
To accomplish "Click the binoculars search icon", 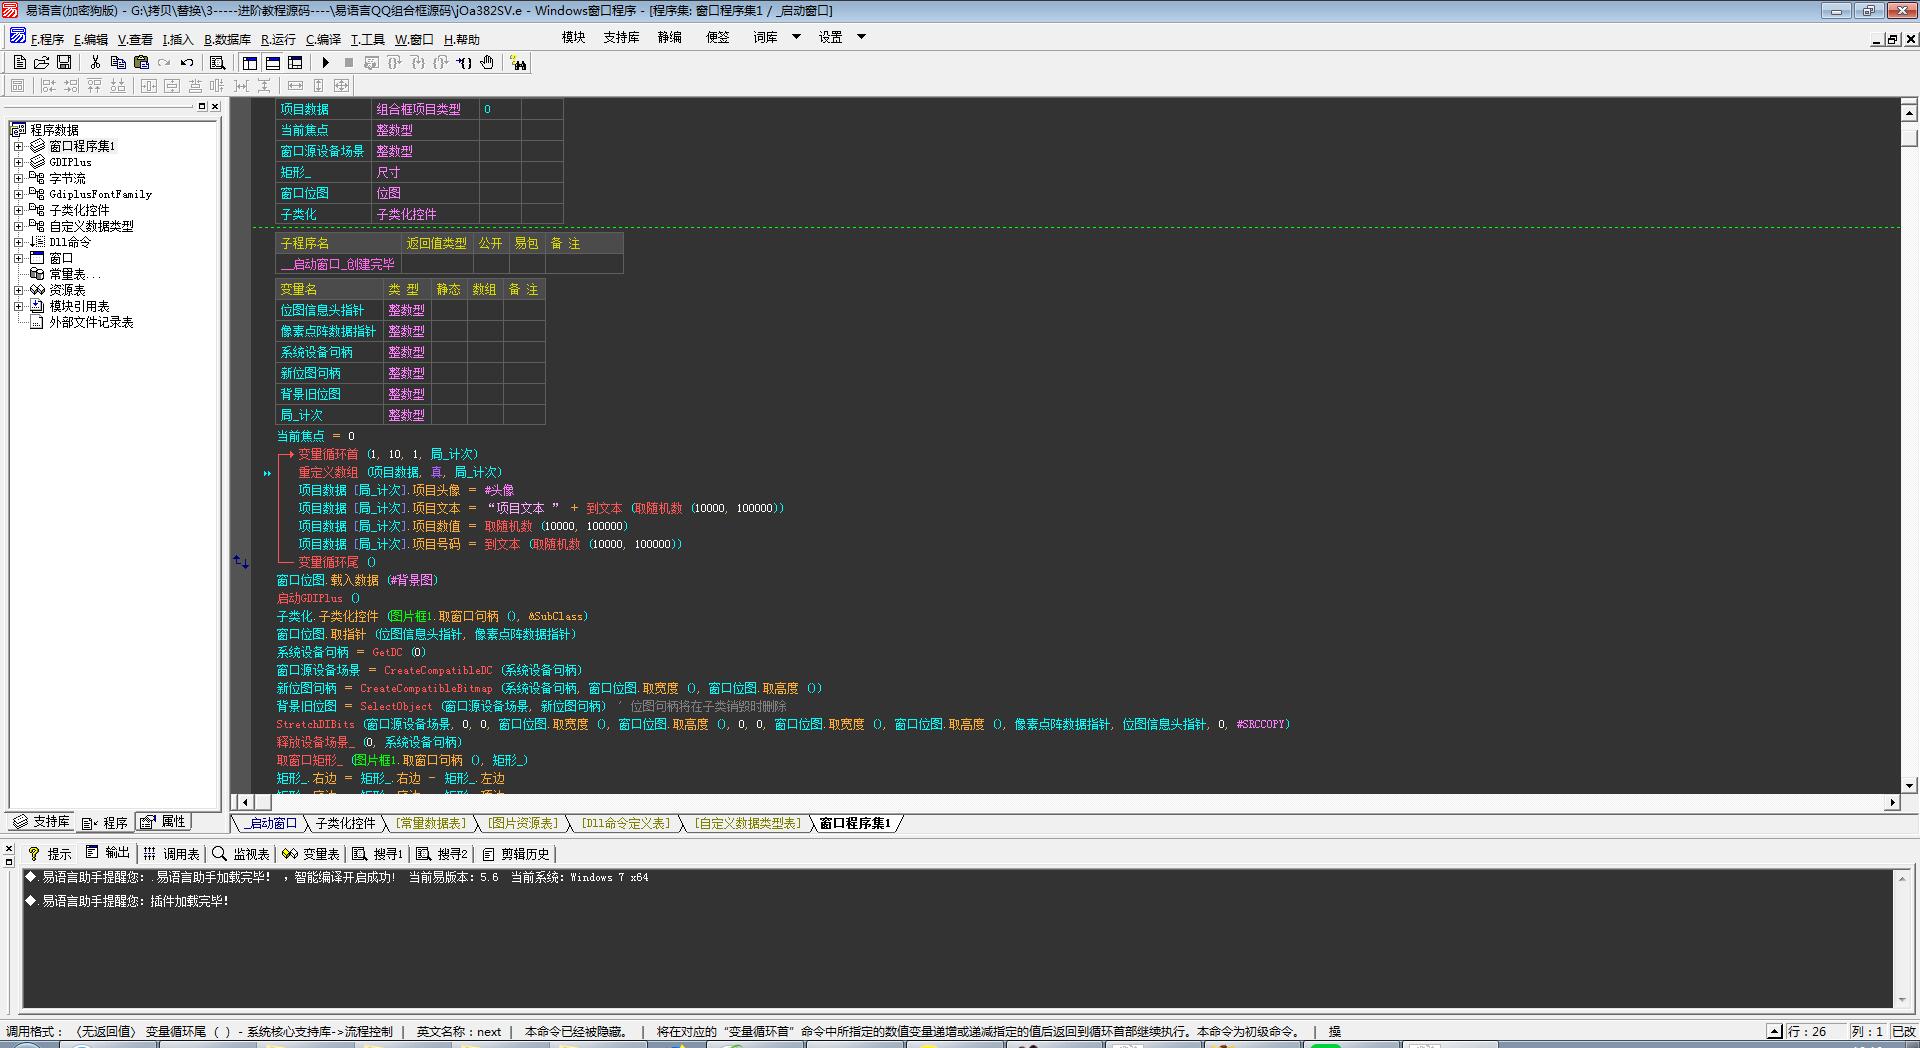I will tap(518, 63).
